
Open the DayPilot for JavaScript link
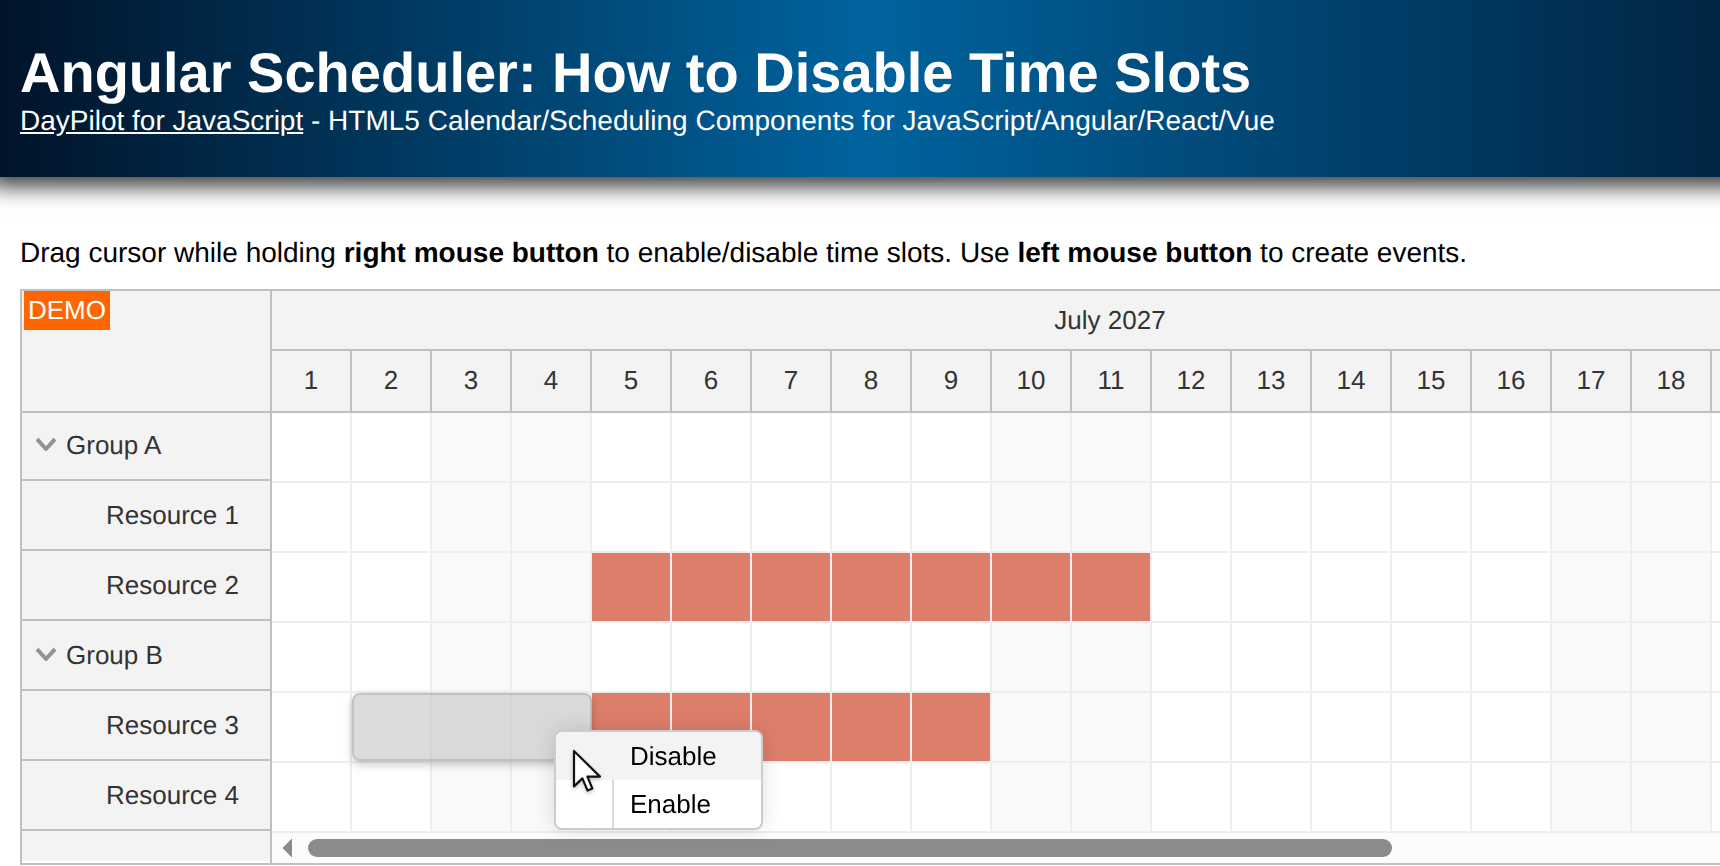161,121
